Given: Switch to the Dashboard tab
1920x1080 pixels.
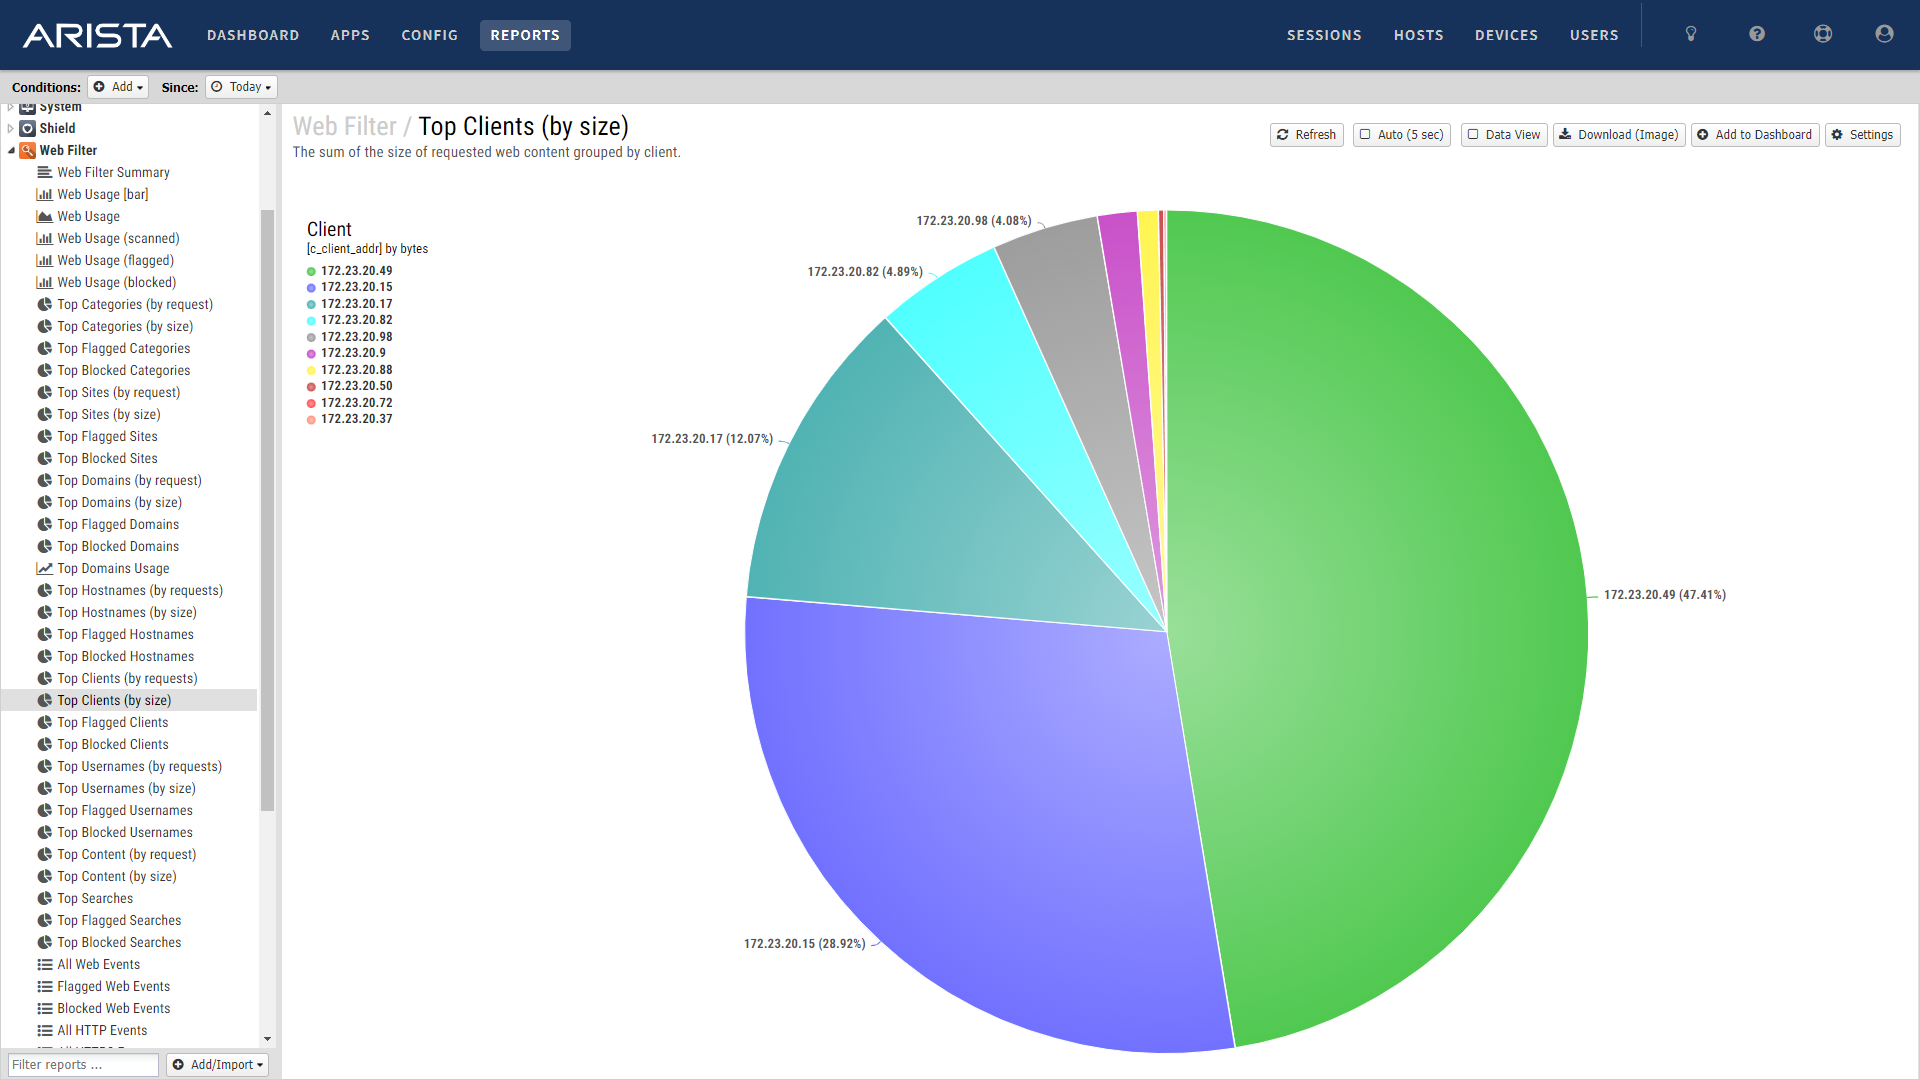Looking at the screenshot, I should 253,35.
